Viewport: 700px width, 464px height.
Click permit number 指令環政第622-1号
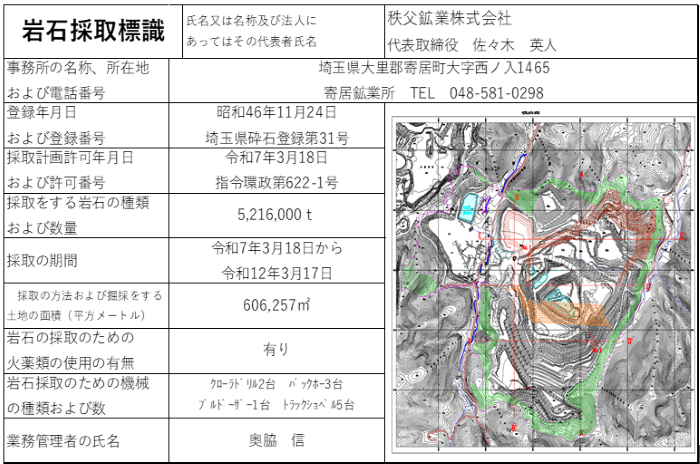tap(277, 183)
